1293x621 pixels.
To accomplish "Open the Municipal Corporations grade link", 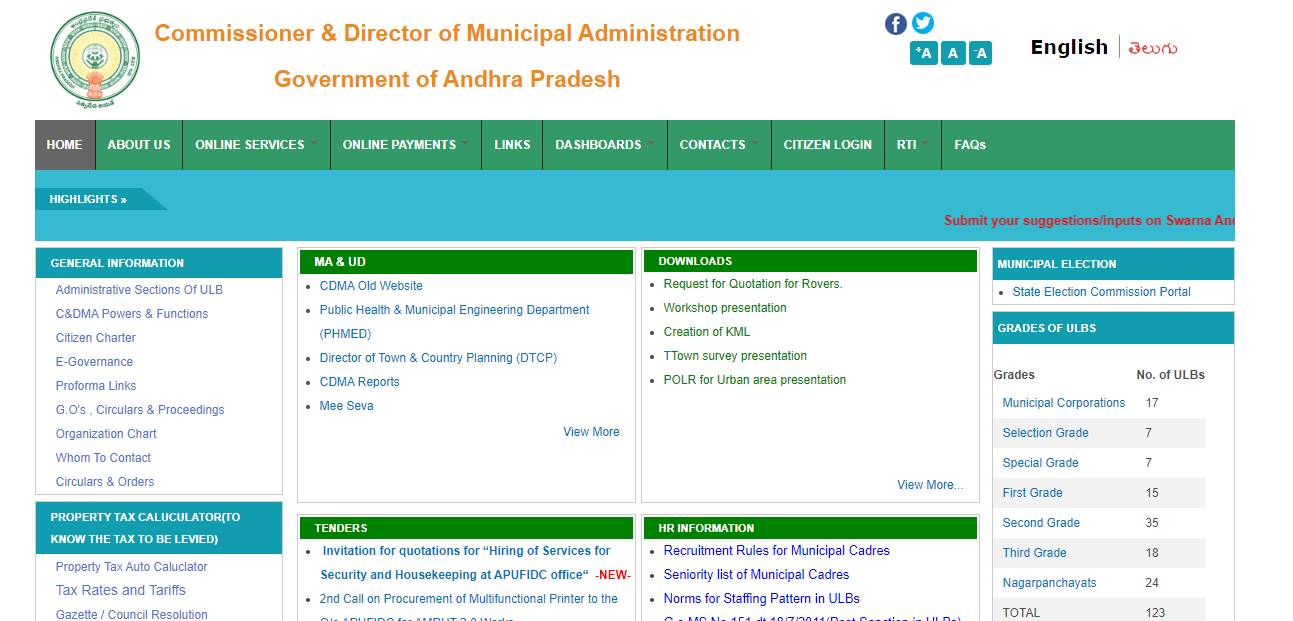I will [1064, 403].
